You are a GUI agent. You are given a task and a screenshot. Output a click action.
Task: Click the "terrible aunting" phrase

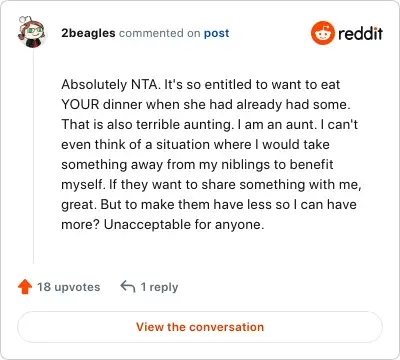[x=183, y=124]
